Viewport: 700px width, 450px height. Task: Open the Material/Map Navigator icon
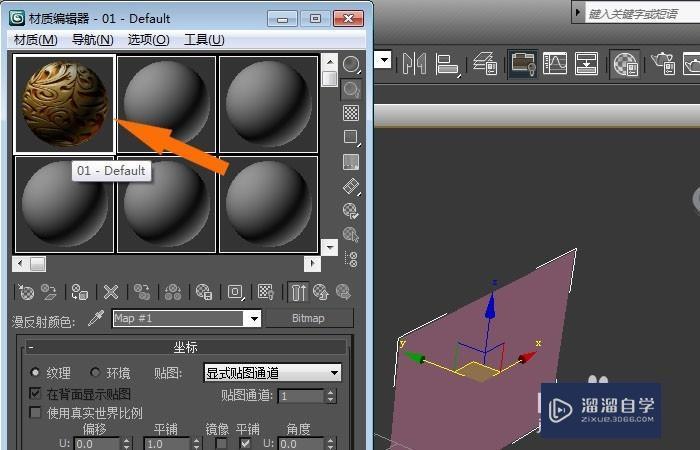click(x=351, y=259)
